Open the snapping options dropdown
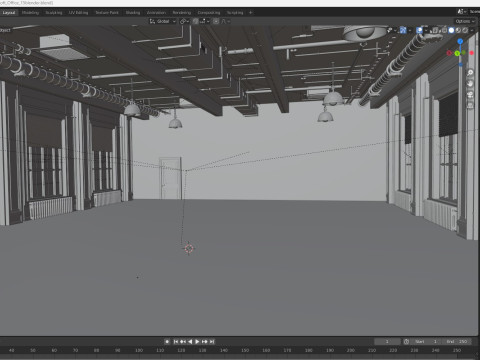The height and width of the screenshot is (360, 480). pyautogui.click(x=204, y=21)
